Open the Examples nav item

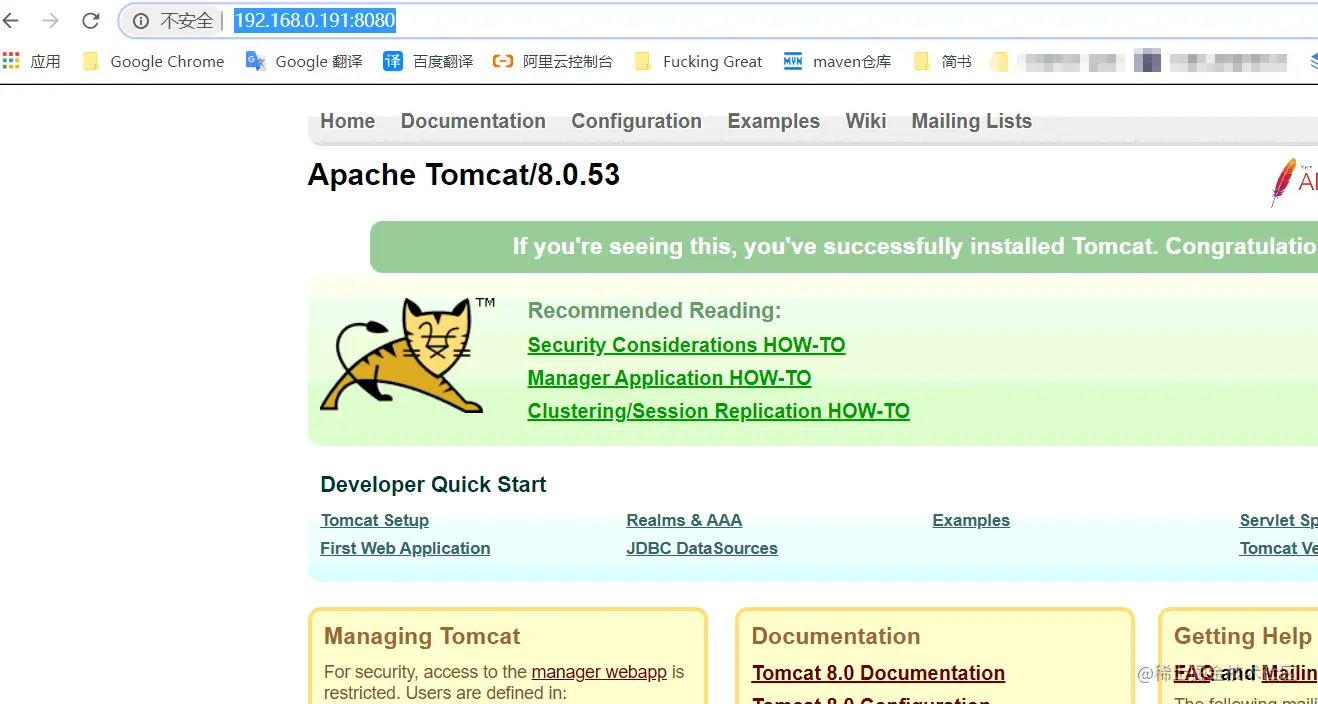pos(773,121)
